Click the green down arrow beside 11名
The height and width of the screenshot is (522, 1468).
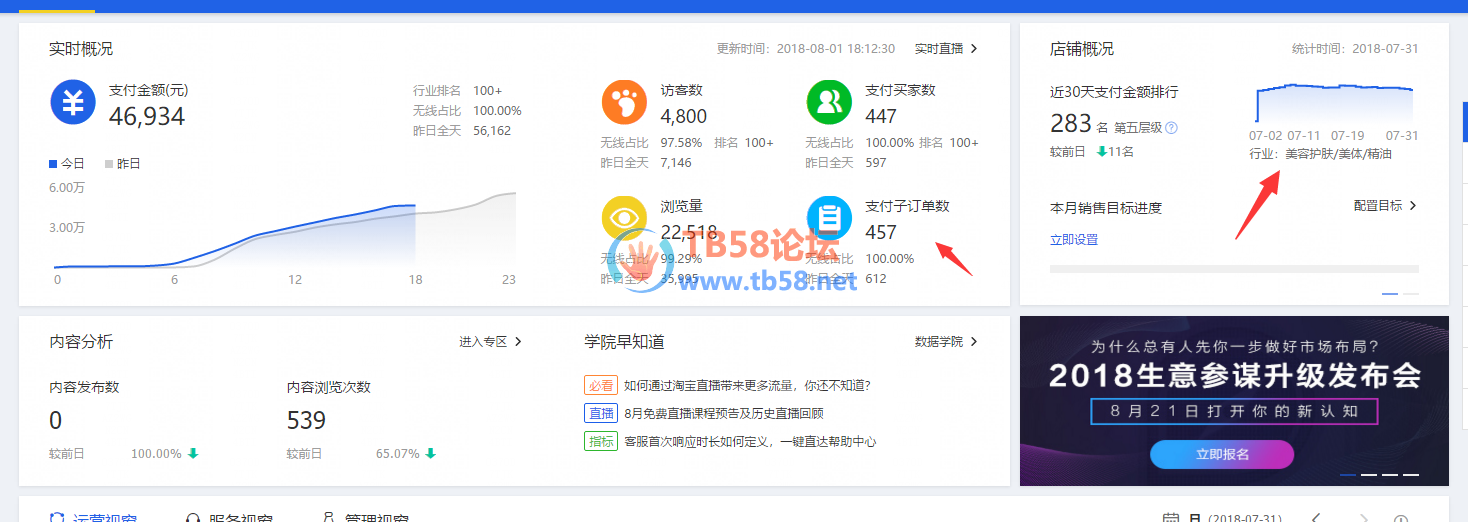[x=1101, y=152]
